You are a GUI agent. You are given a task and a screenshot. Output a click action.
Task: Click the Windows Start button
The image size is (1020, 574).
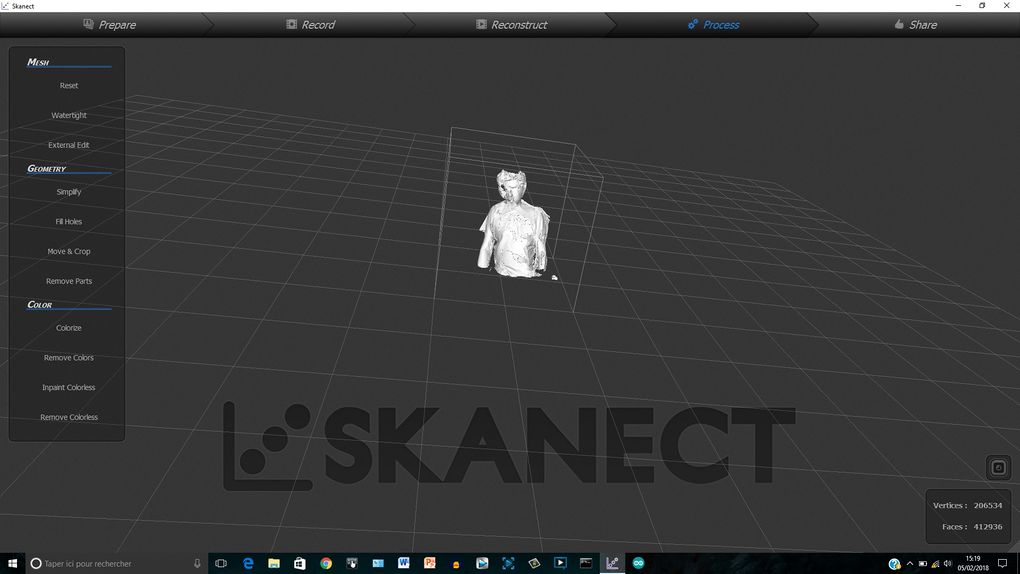pos(12,563)
